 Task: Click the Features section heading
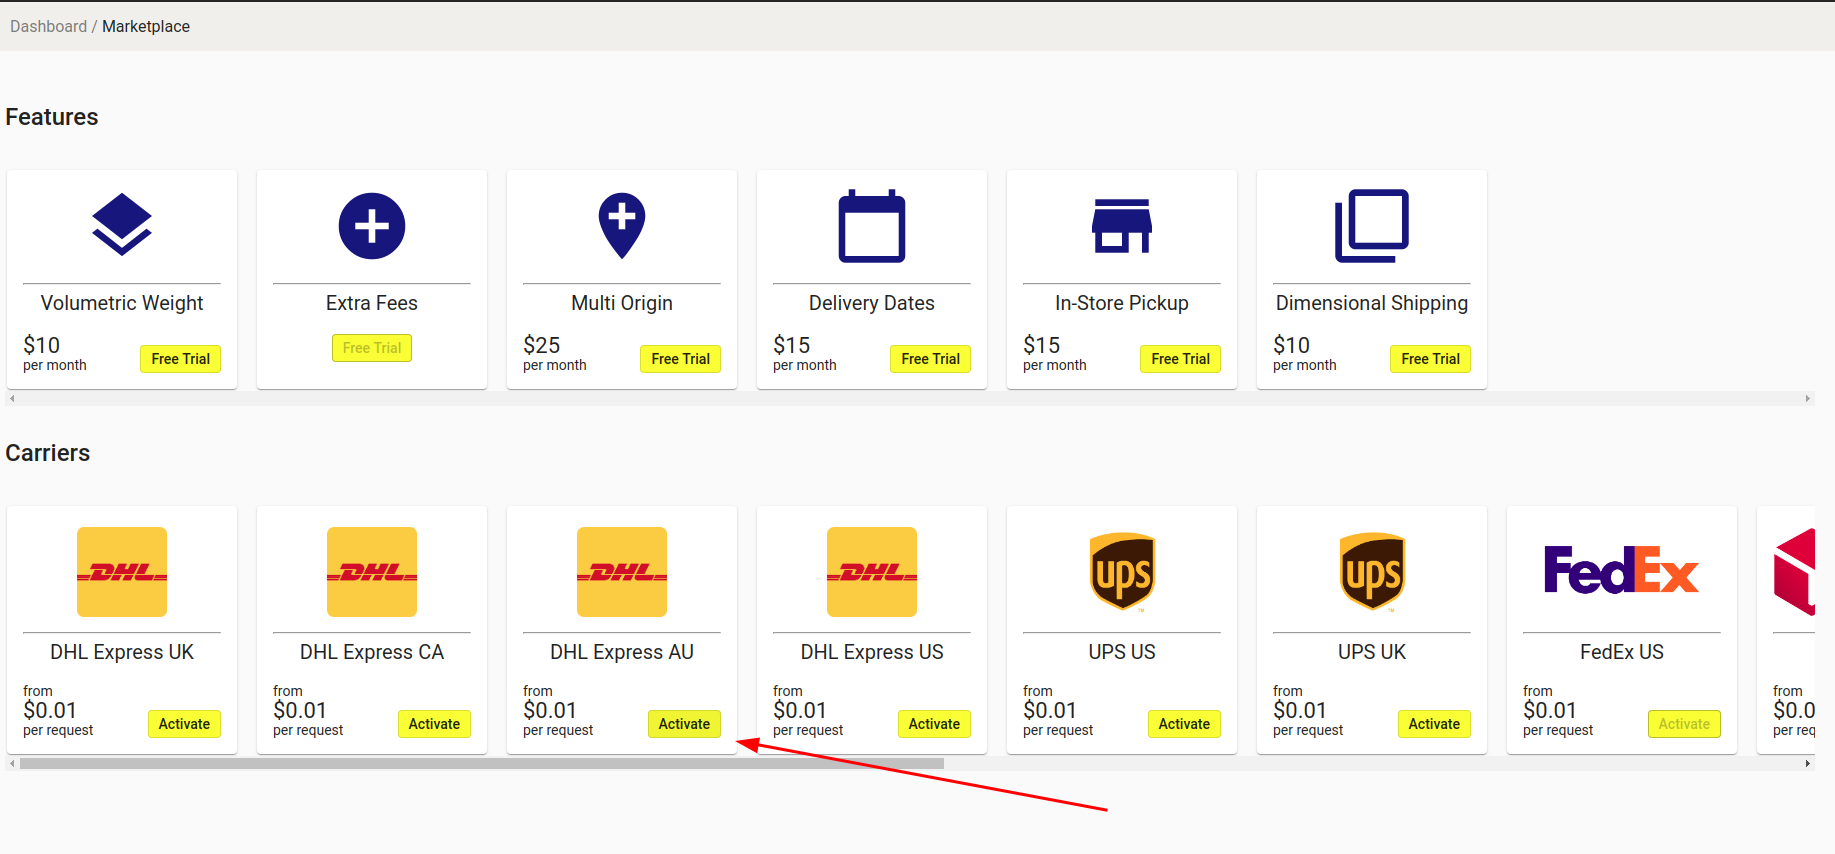[x=52, y=117]
